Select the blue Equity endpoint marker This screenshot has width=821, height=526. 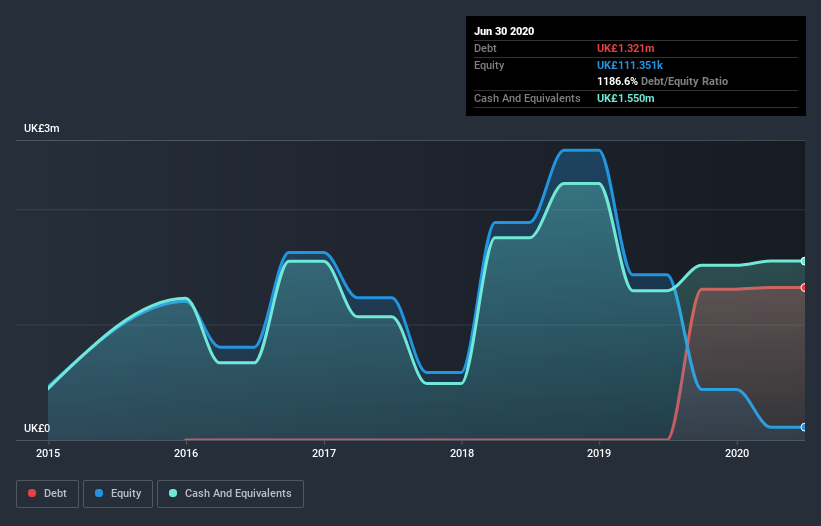point(803,427)
